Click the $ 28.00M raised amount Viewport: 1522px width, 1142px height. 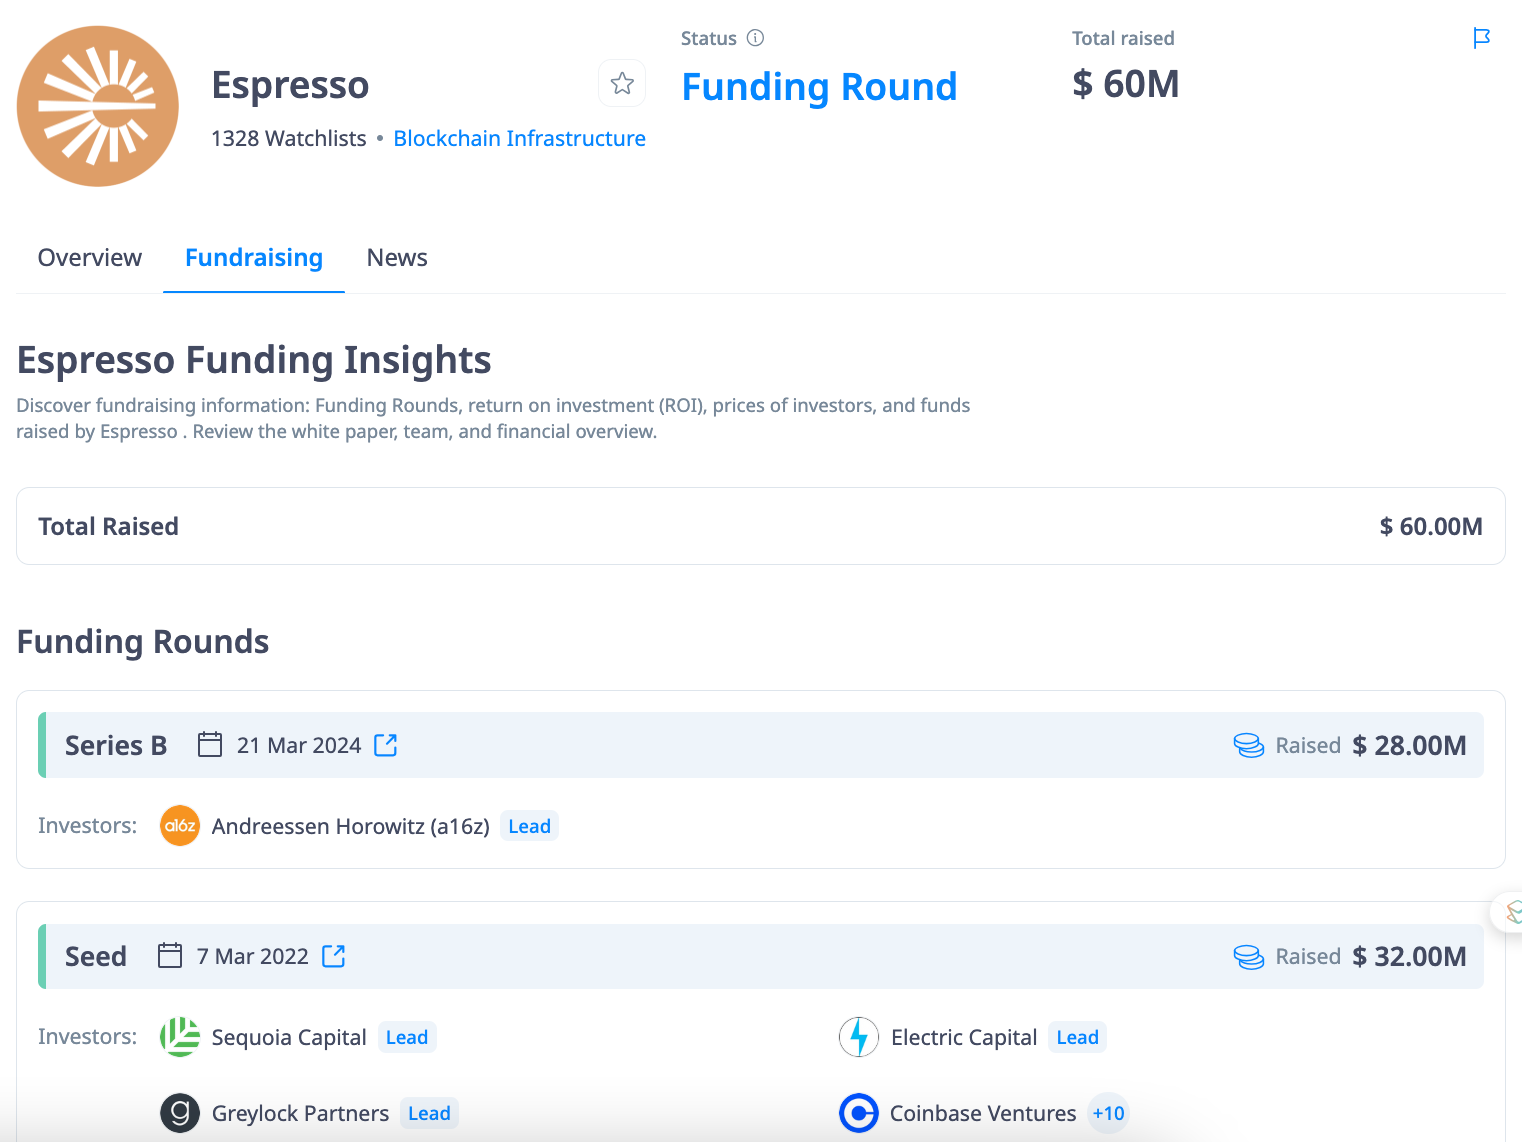[x=1409, y=745]
